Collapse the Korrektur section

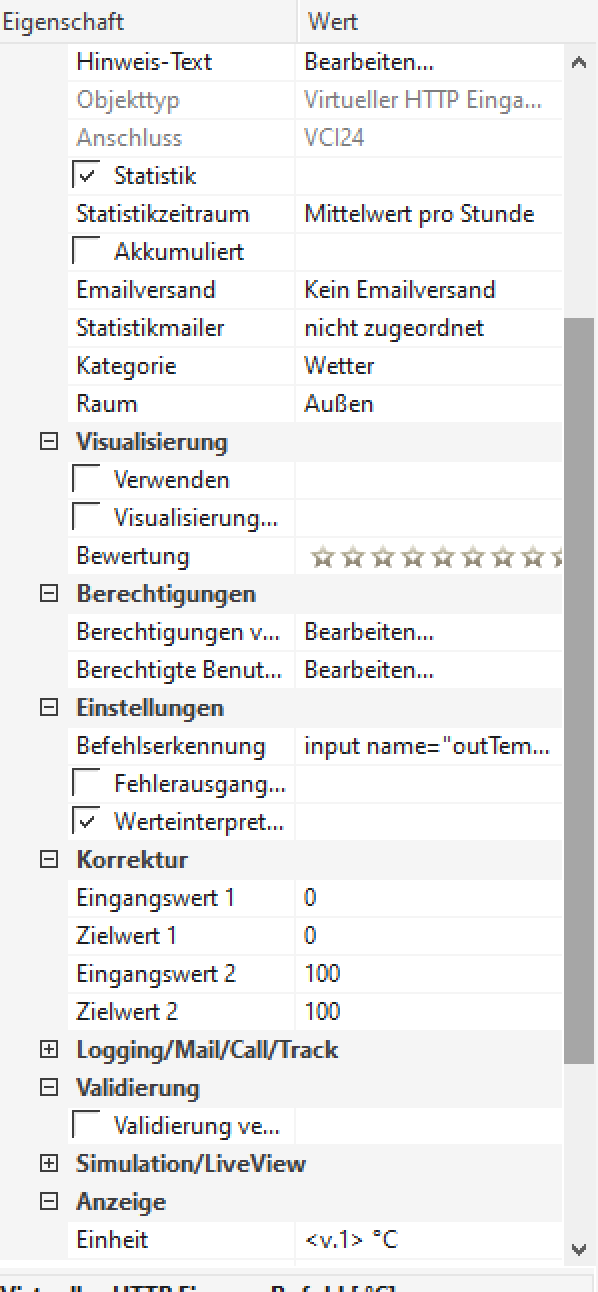48,860
